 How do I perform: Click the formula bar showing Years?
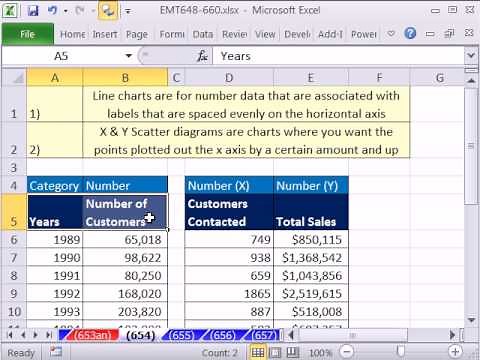pos(338,56)
